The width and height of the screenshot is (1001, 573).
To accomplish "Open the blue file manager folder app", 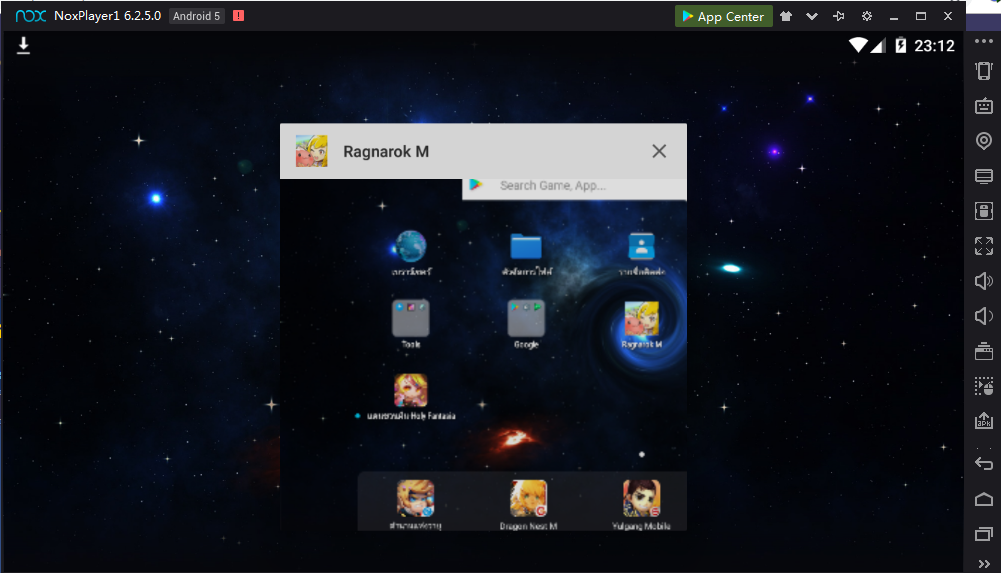I will pyautogui.click(x=526, y=246).
